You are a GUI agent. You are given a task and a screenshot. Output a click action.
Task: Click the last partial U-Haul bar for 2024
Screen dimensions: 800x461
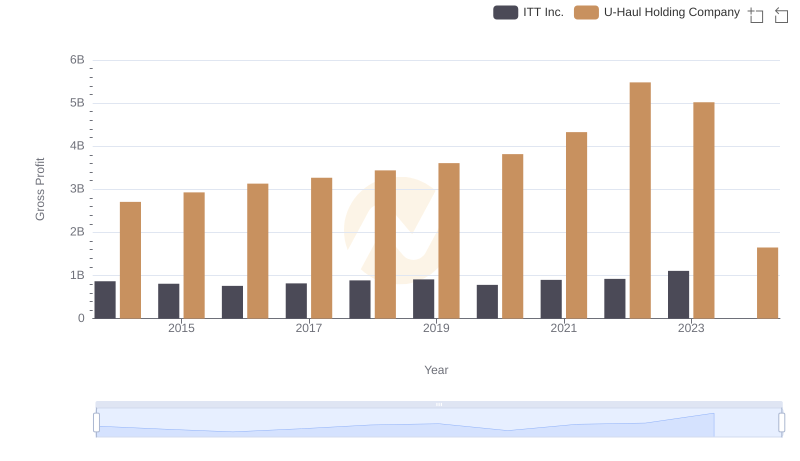767,283
